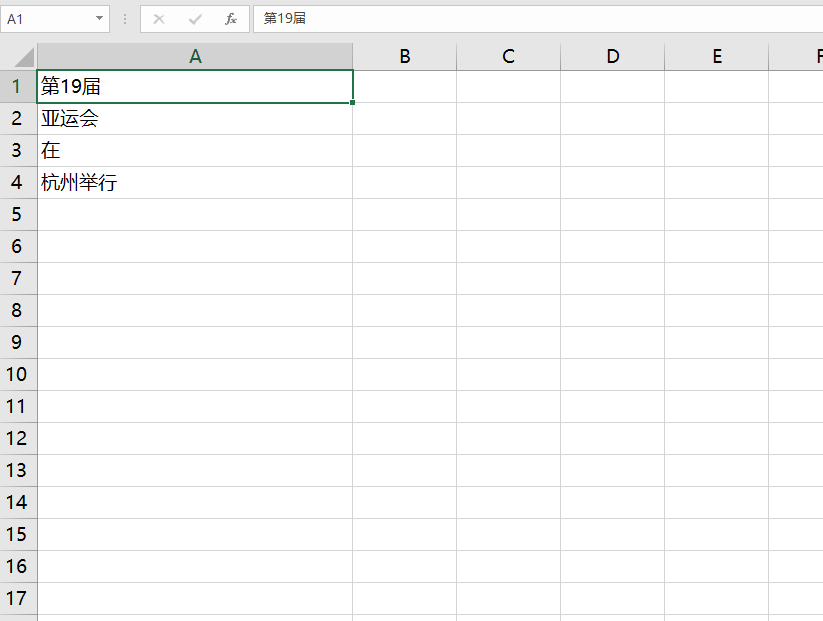Image resolution: width=823 pixels, height=621 pixels.
Task: Click cell containing 亚运会
Action: pyautogui.click(x=195, y=119)
